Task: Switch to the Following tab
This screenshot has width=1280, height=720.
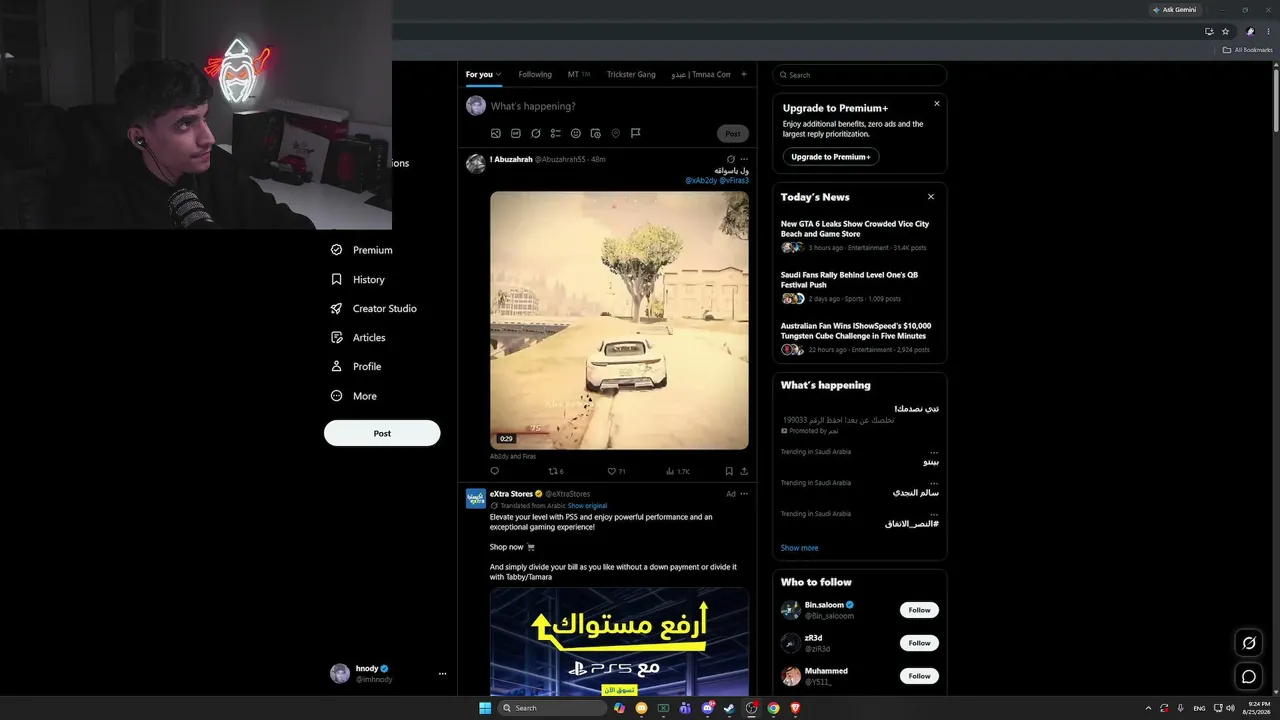Action: pos(535,74)
